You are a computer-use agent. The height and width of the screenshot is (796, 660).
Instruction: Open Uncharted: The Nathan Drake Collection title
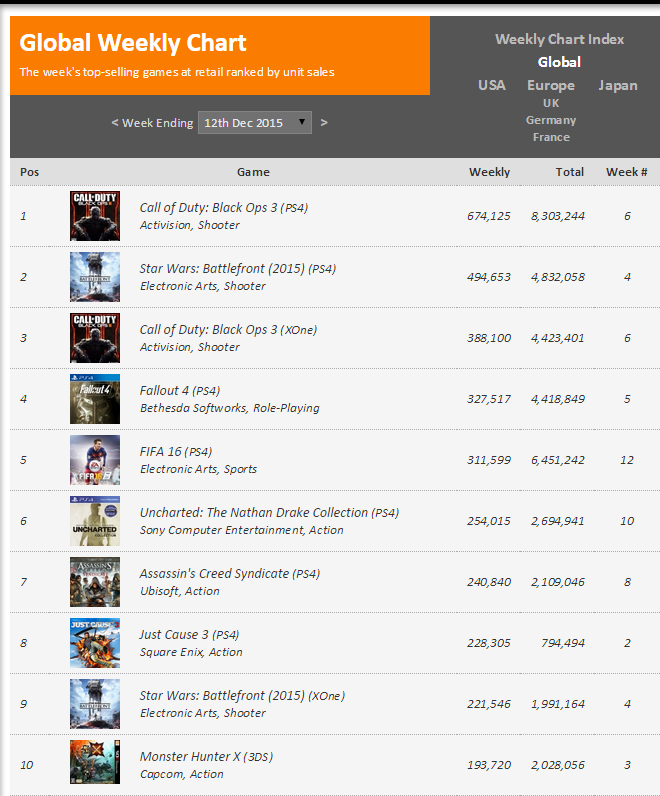coord(269,513)
